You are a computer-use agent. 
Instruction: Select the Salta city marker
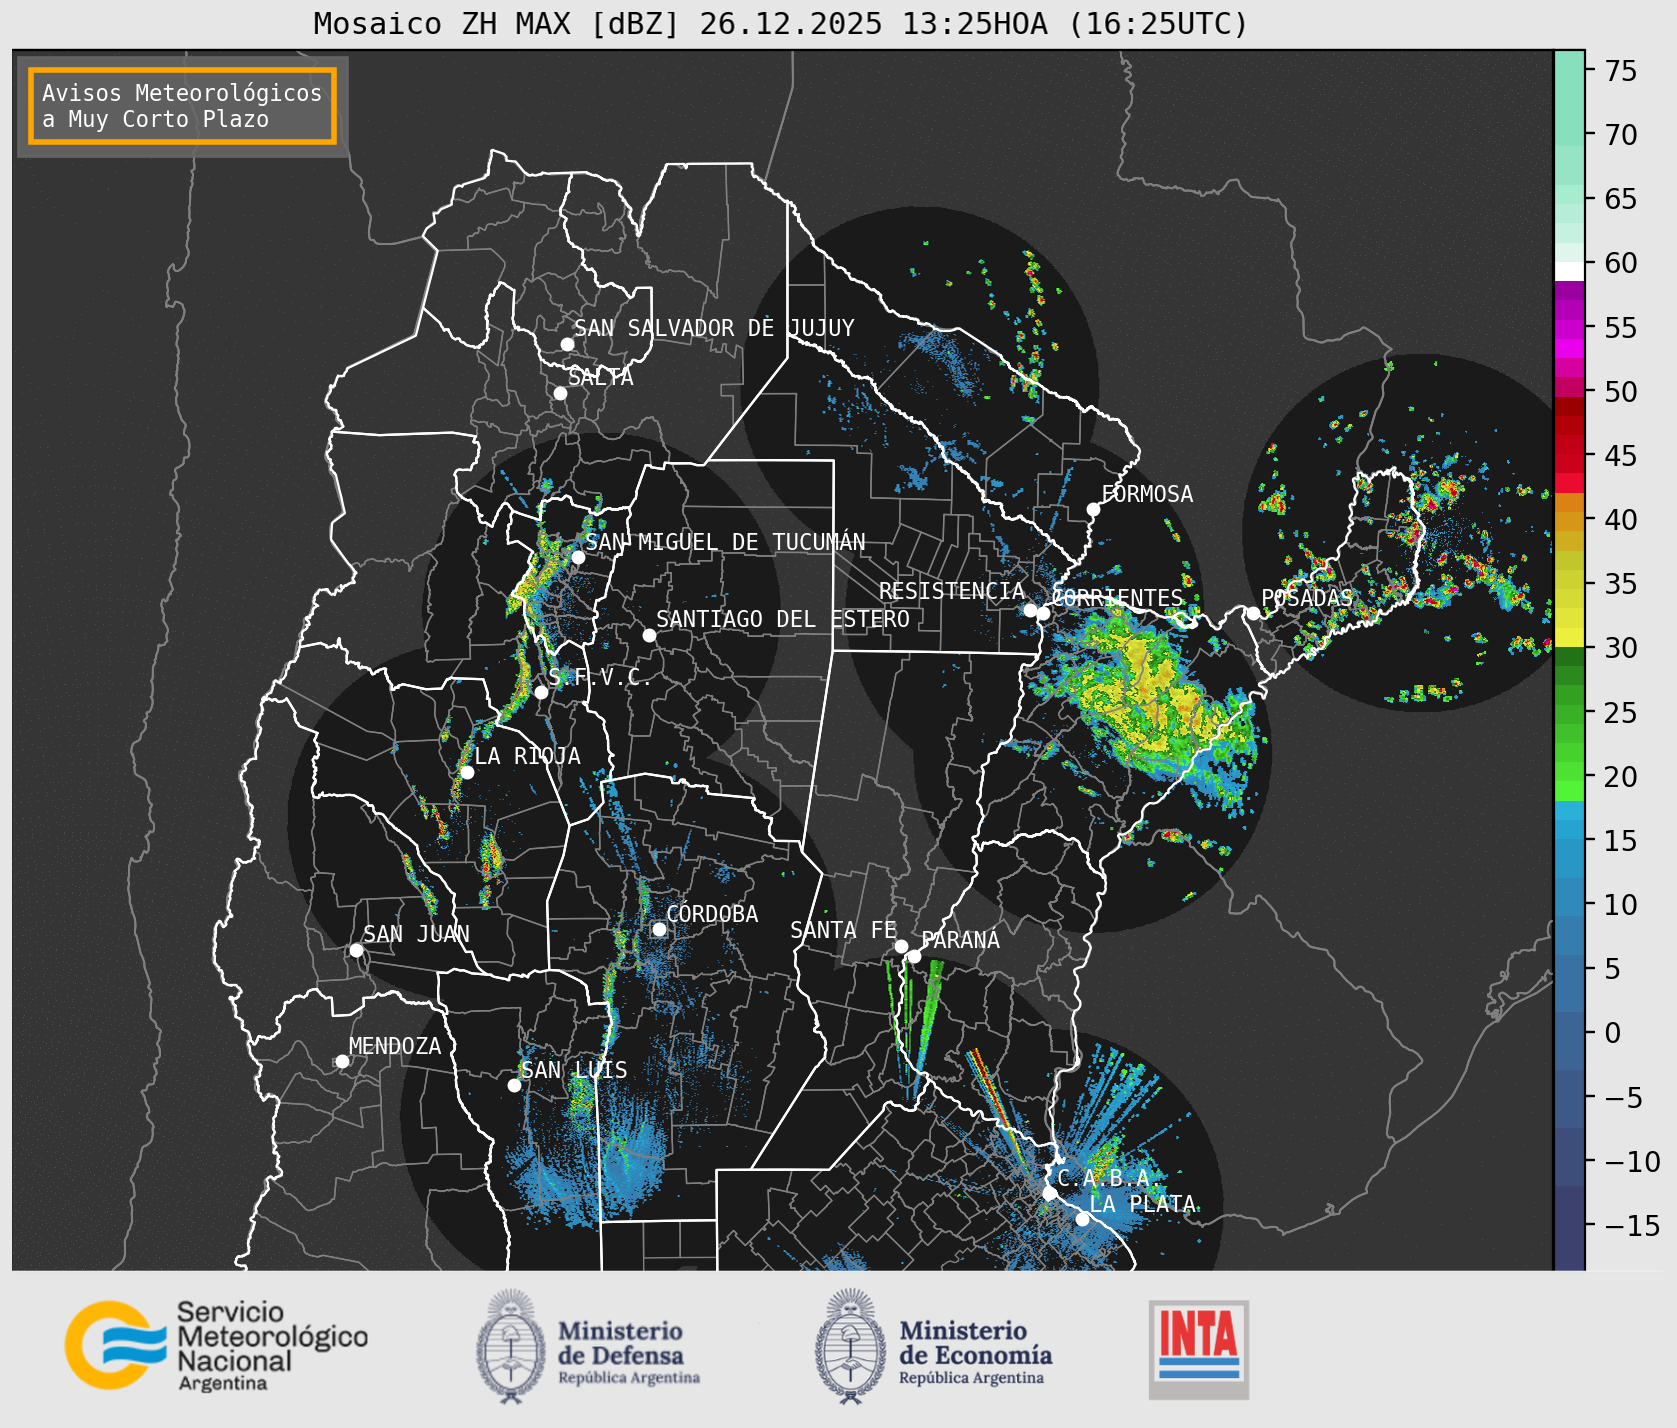pyautogui.click(x=560, y=393)
